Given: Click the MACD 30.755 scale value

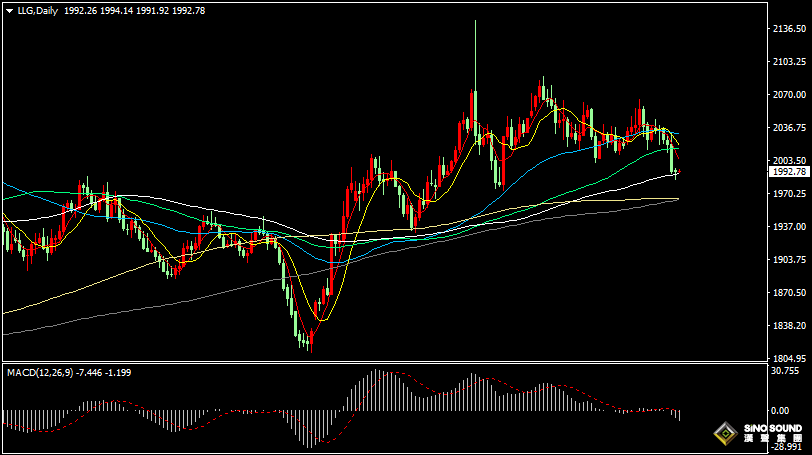Looking at the screenshot, I should coord(785,370).
